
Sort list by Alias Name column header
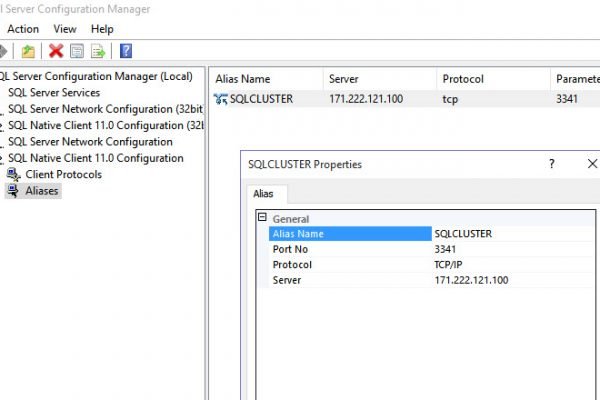pos(266,79)
